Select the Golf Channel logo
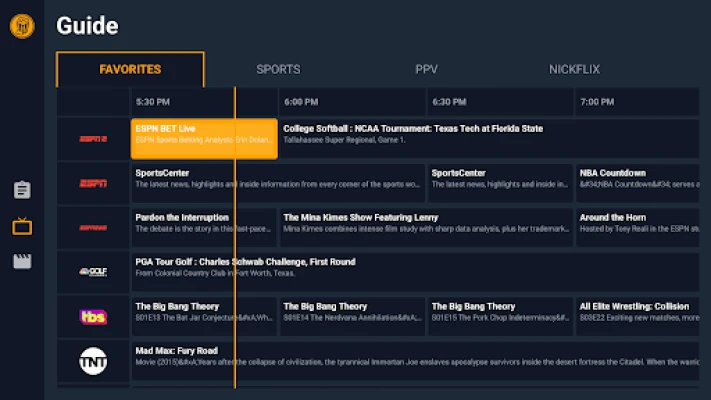The width and height of the screenshot is (711, 400). point(93,271)
